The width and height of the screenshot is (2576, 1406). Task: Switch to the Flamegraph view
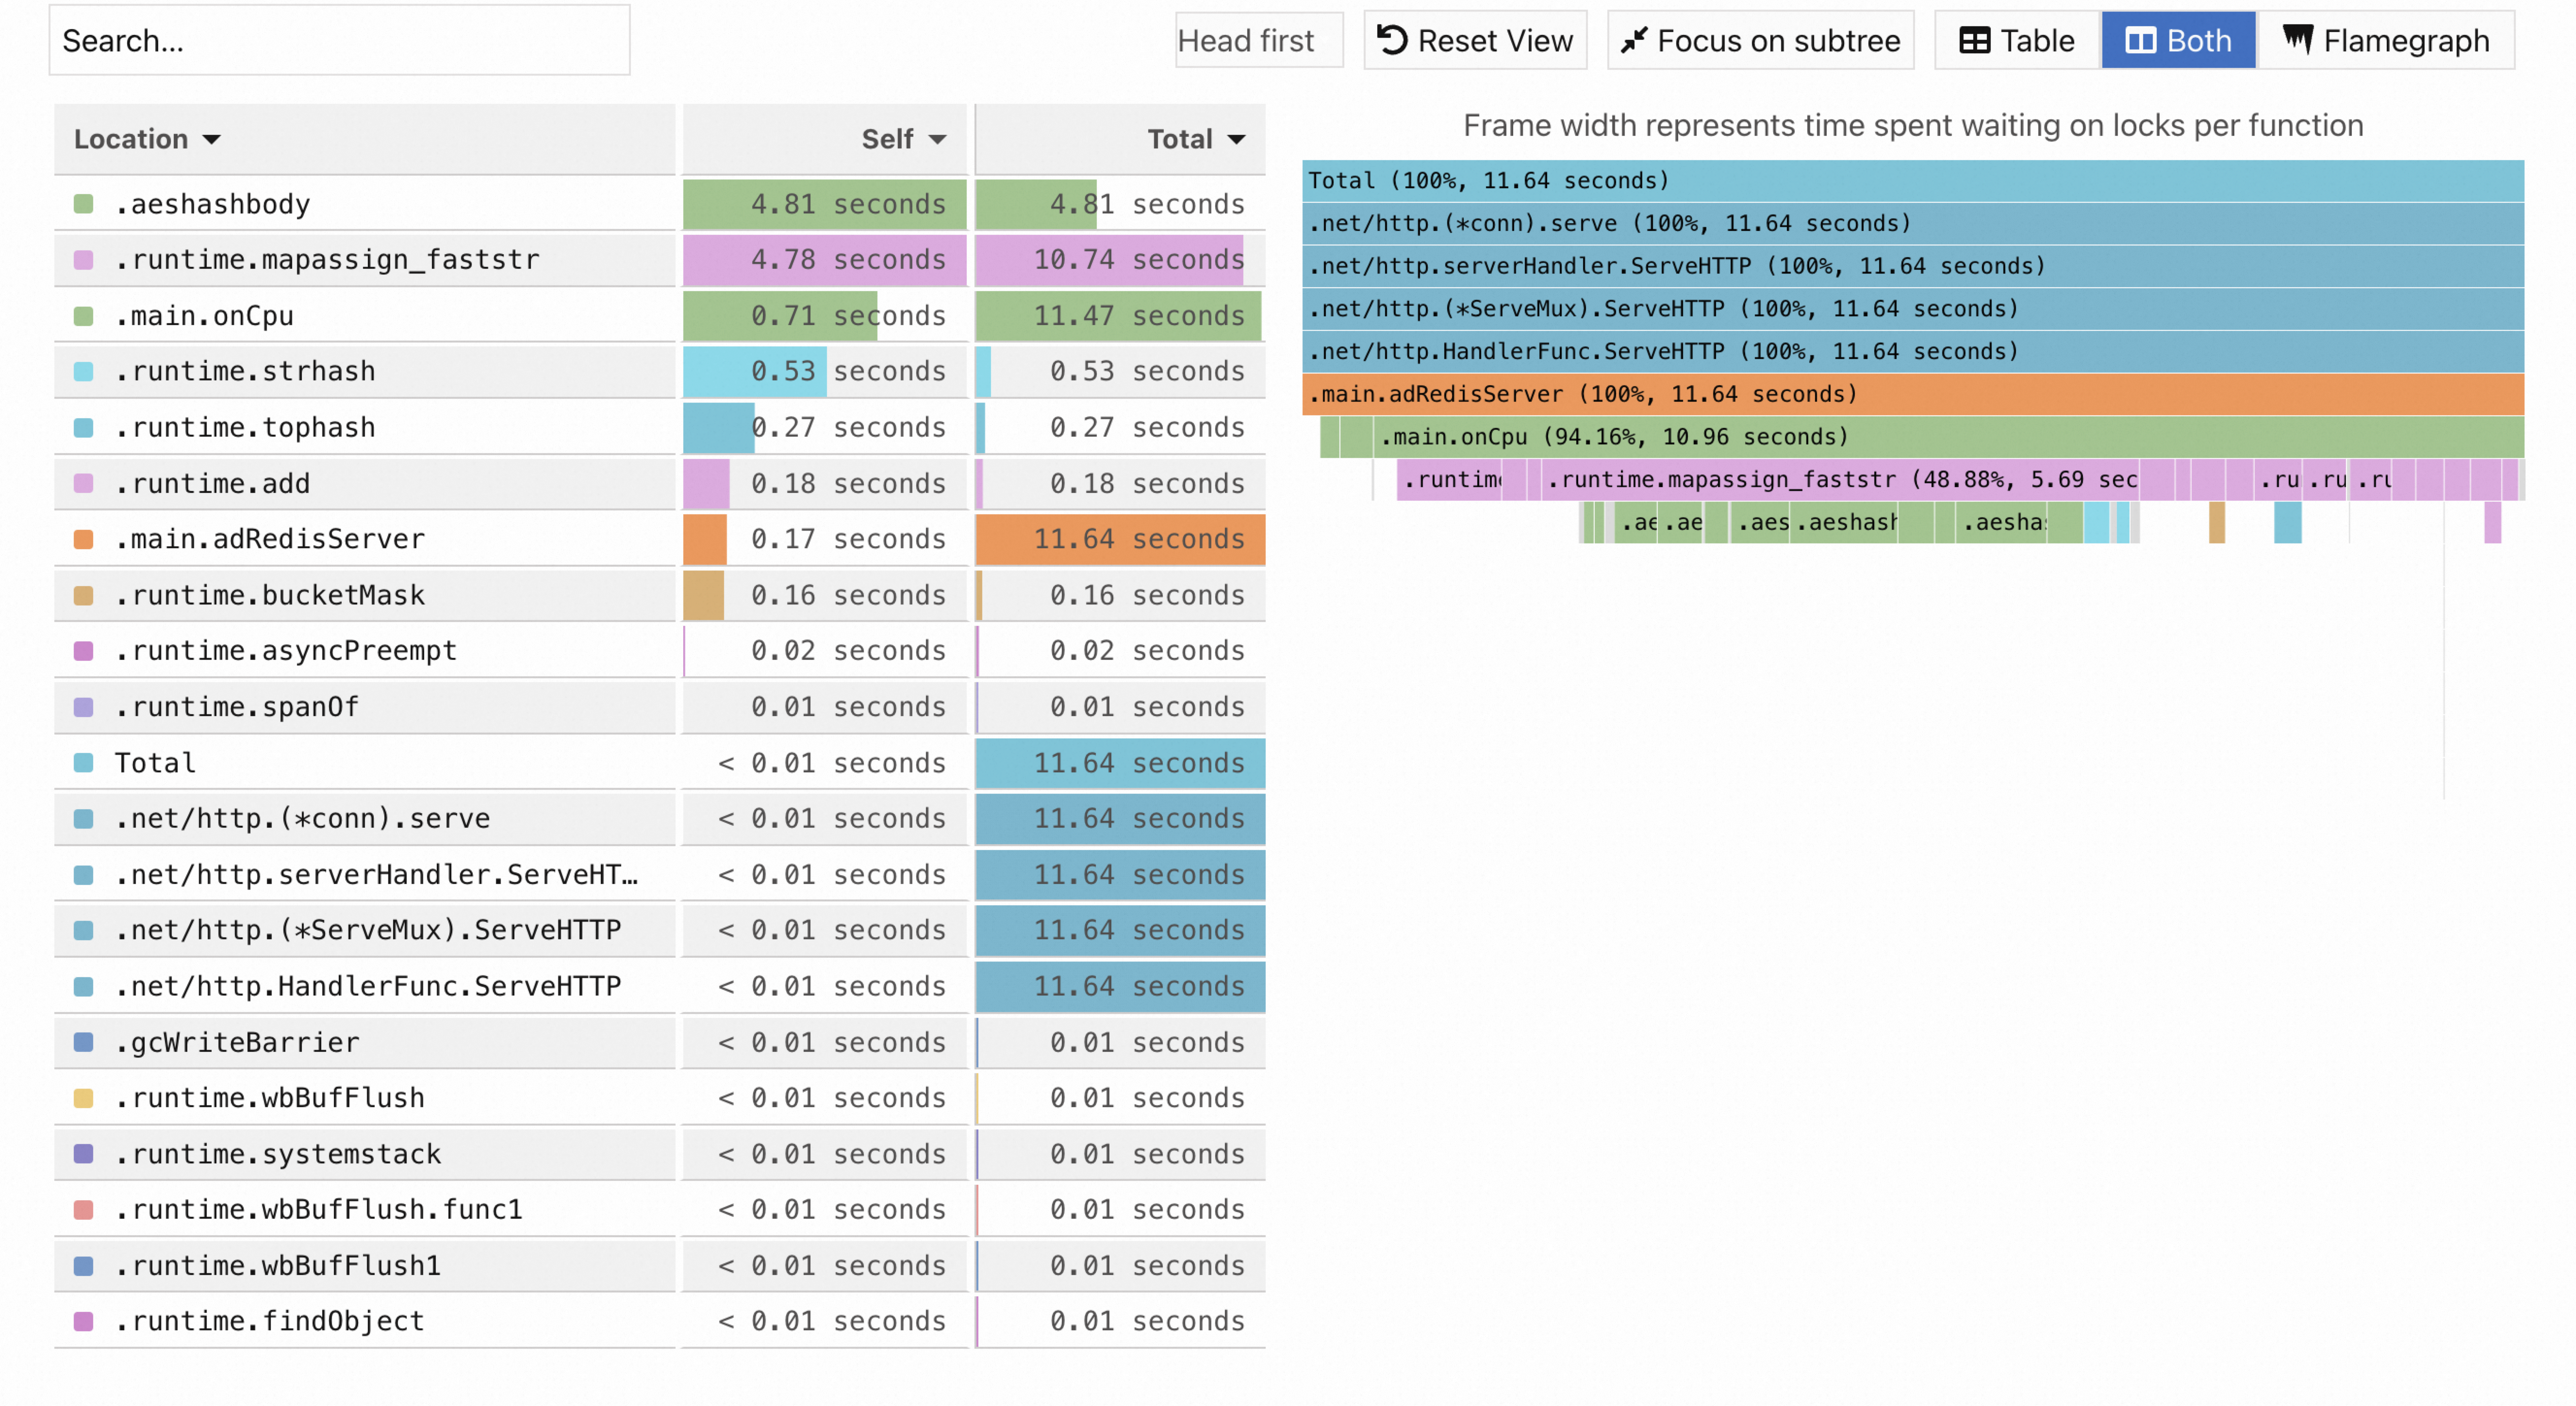(x=2386, y=40)
